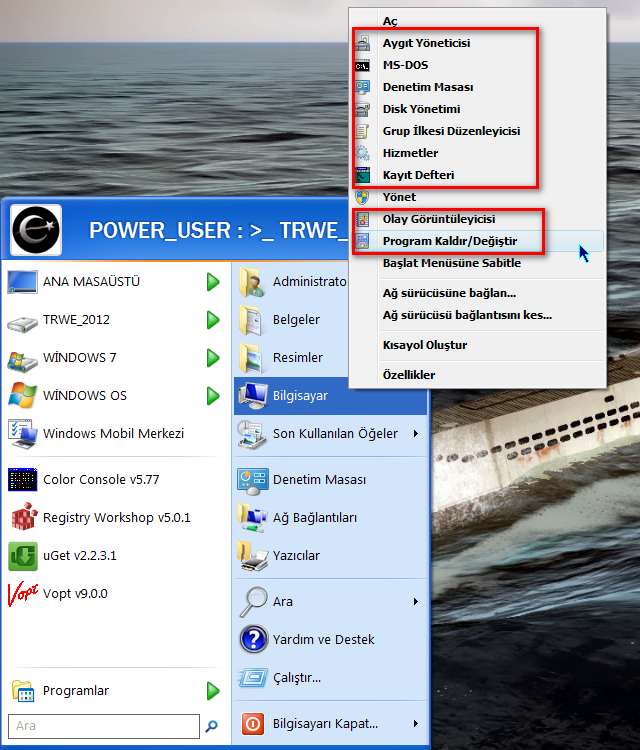Click the Çalıştır... label
Image resolution: width=640 pixels, height=750 pixels.
(x=297, y=678)
